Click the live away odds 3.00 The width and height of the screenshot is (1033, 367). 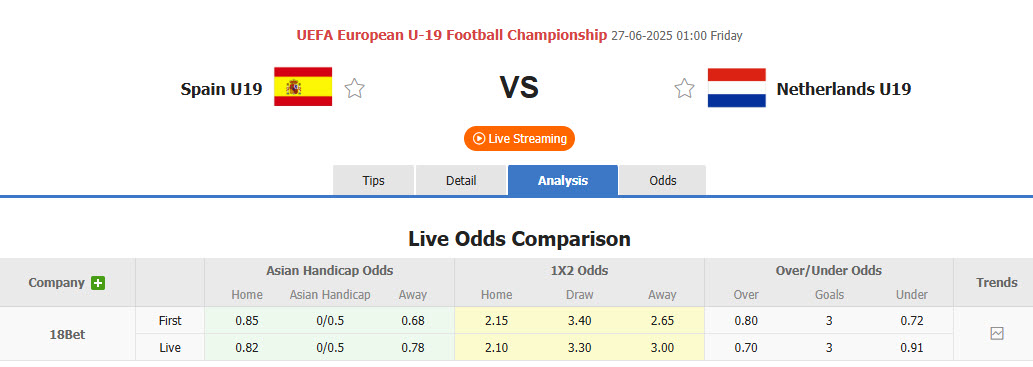tap(661, 347)
